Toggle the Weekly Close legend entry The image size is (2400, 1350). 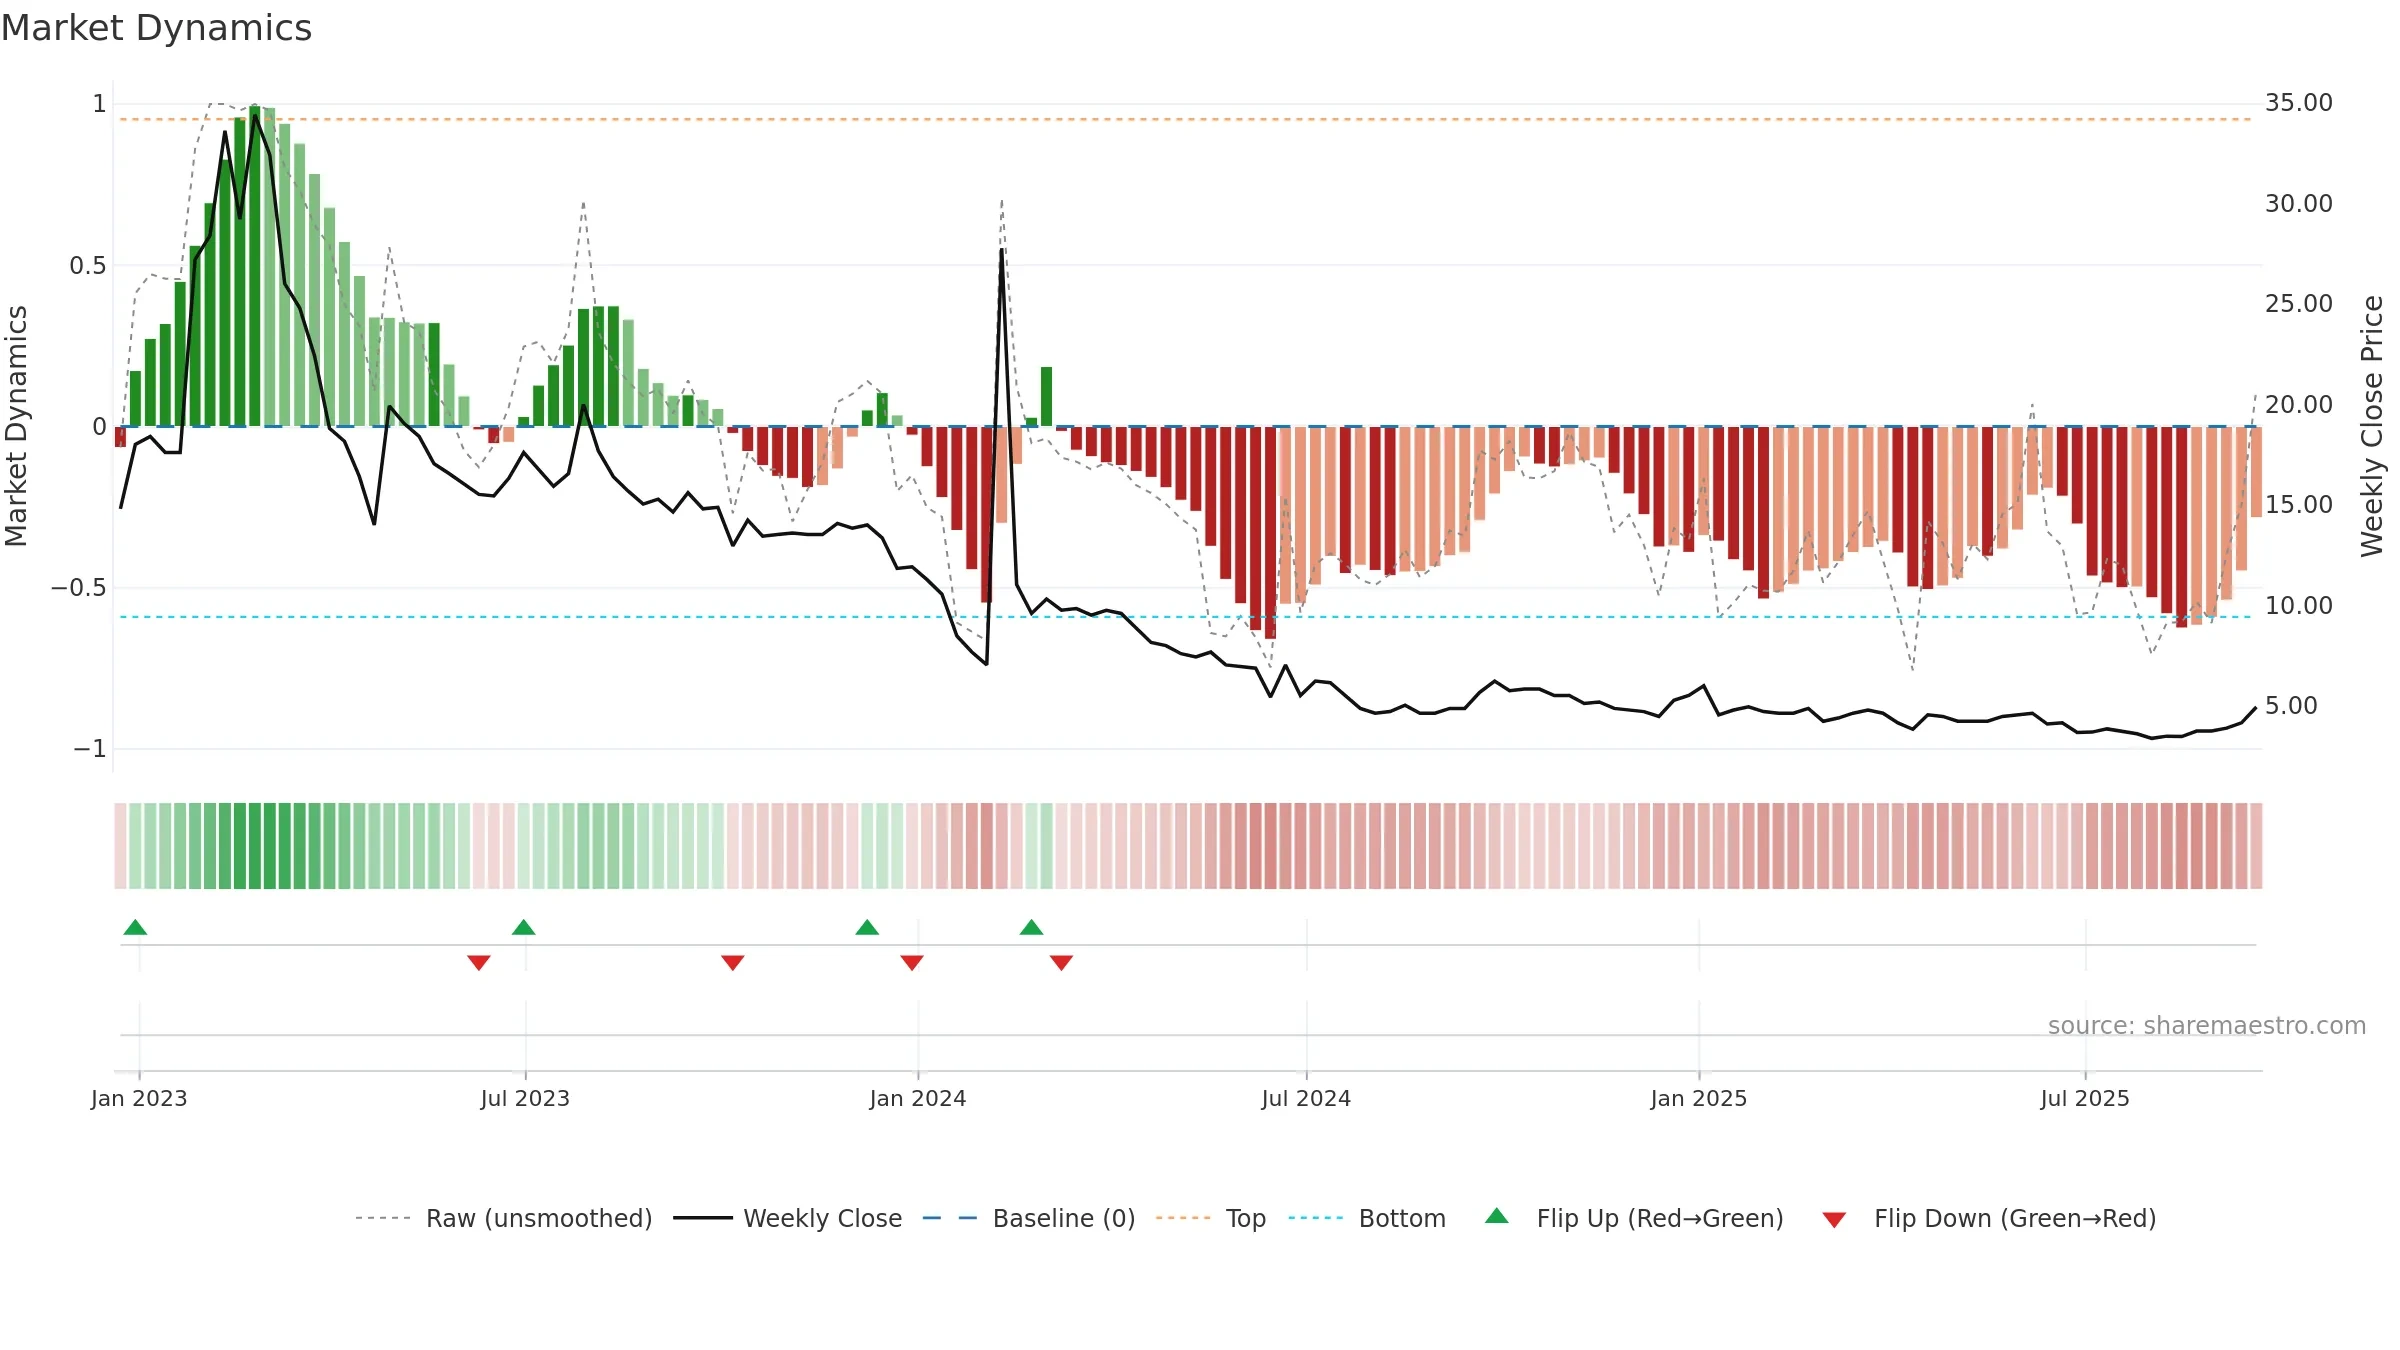tap(787, 1218)
